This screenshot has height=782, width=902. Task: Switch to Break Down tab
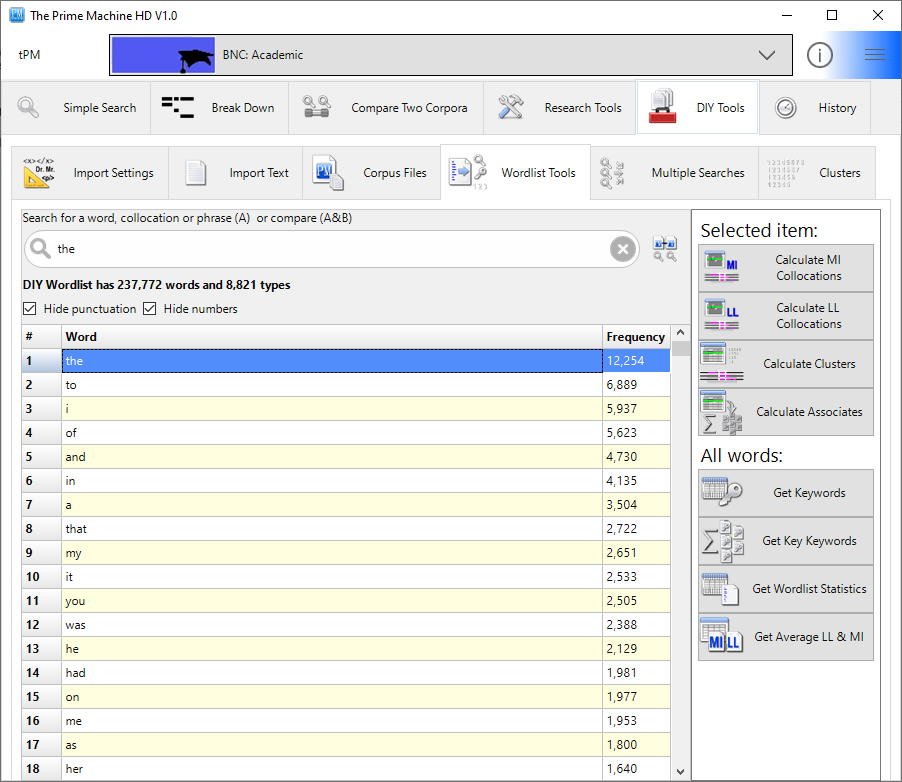(x=219, y=108)
